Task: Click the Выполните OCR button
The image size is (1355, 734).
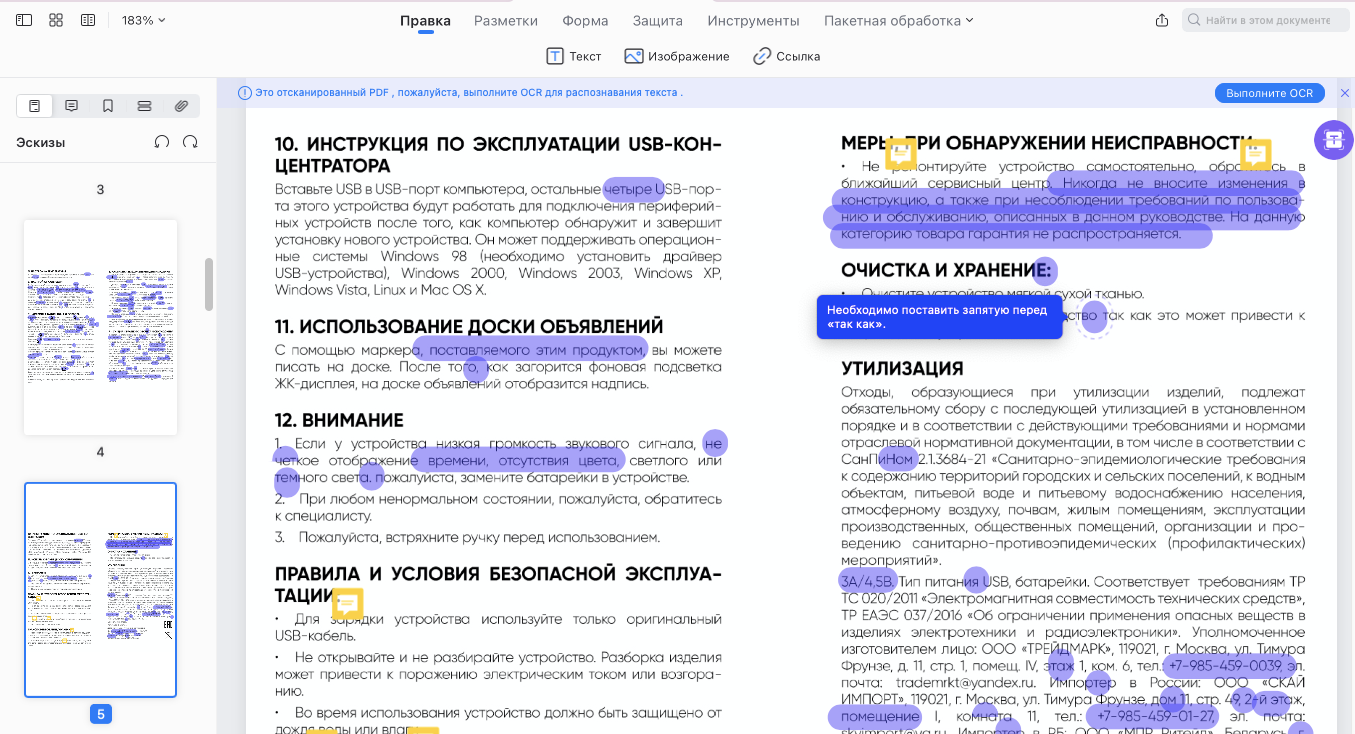Action: pyautogui.click(x=1269, y=93)
